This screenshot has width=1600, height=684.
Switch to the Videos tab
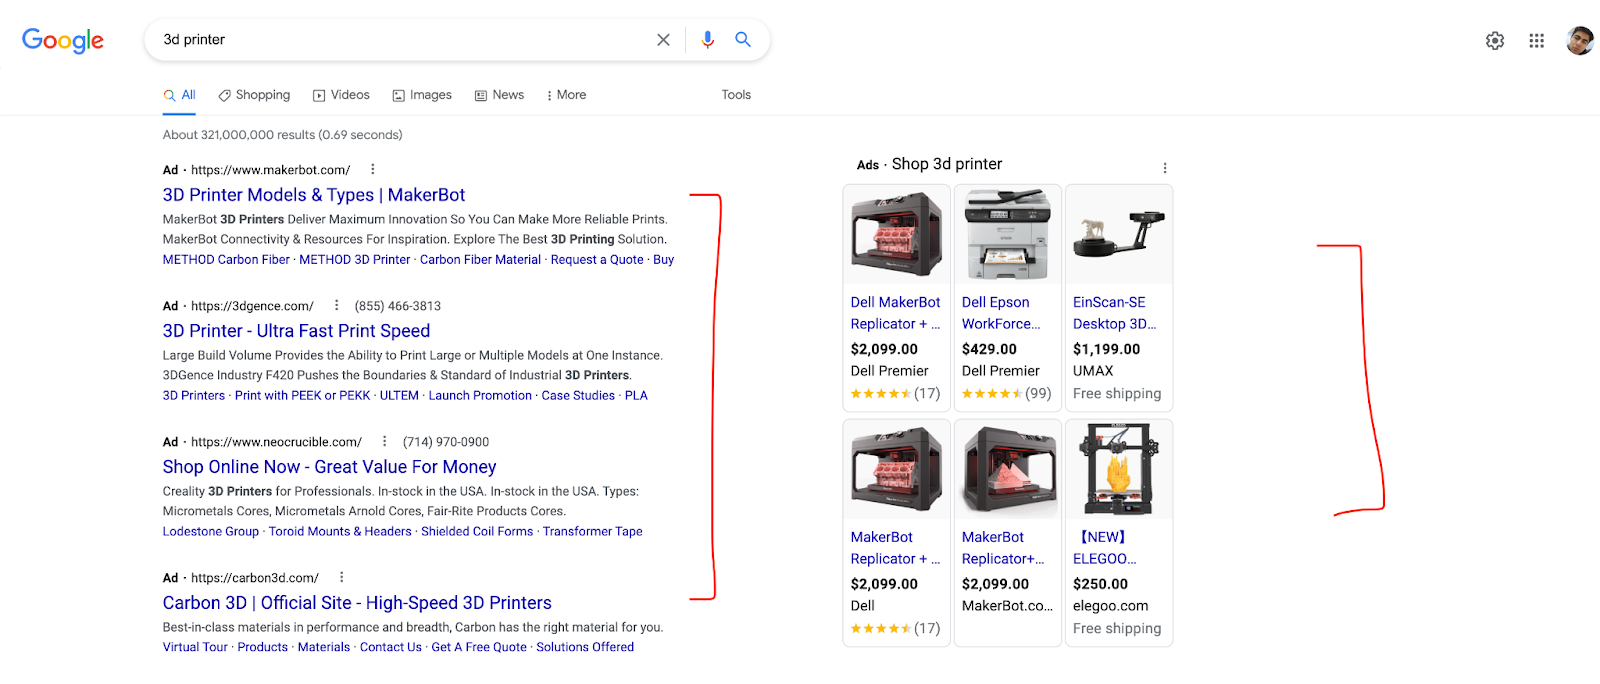click(x=341, y=95)
